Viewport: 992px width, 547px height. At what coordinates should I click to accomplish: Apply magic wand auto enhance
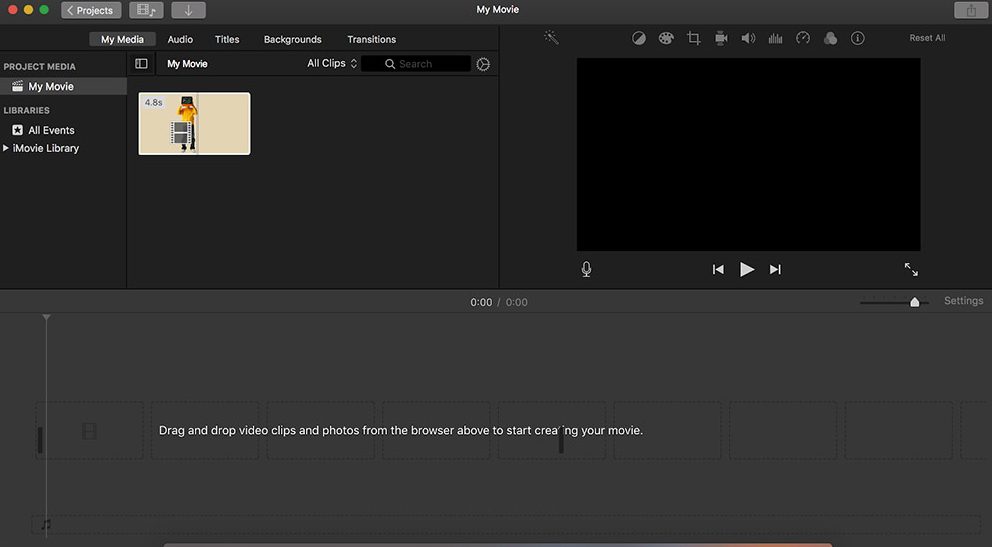(552, 38)
